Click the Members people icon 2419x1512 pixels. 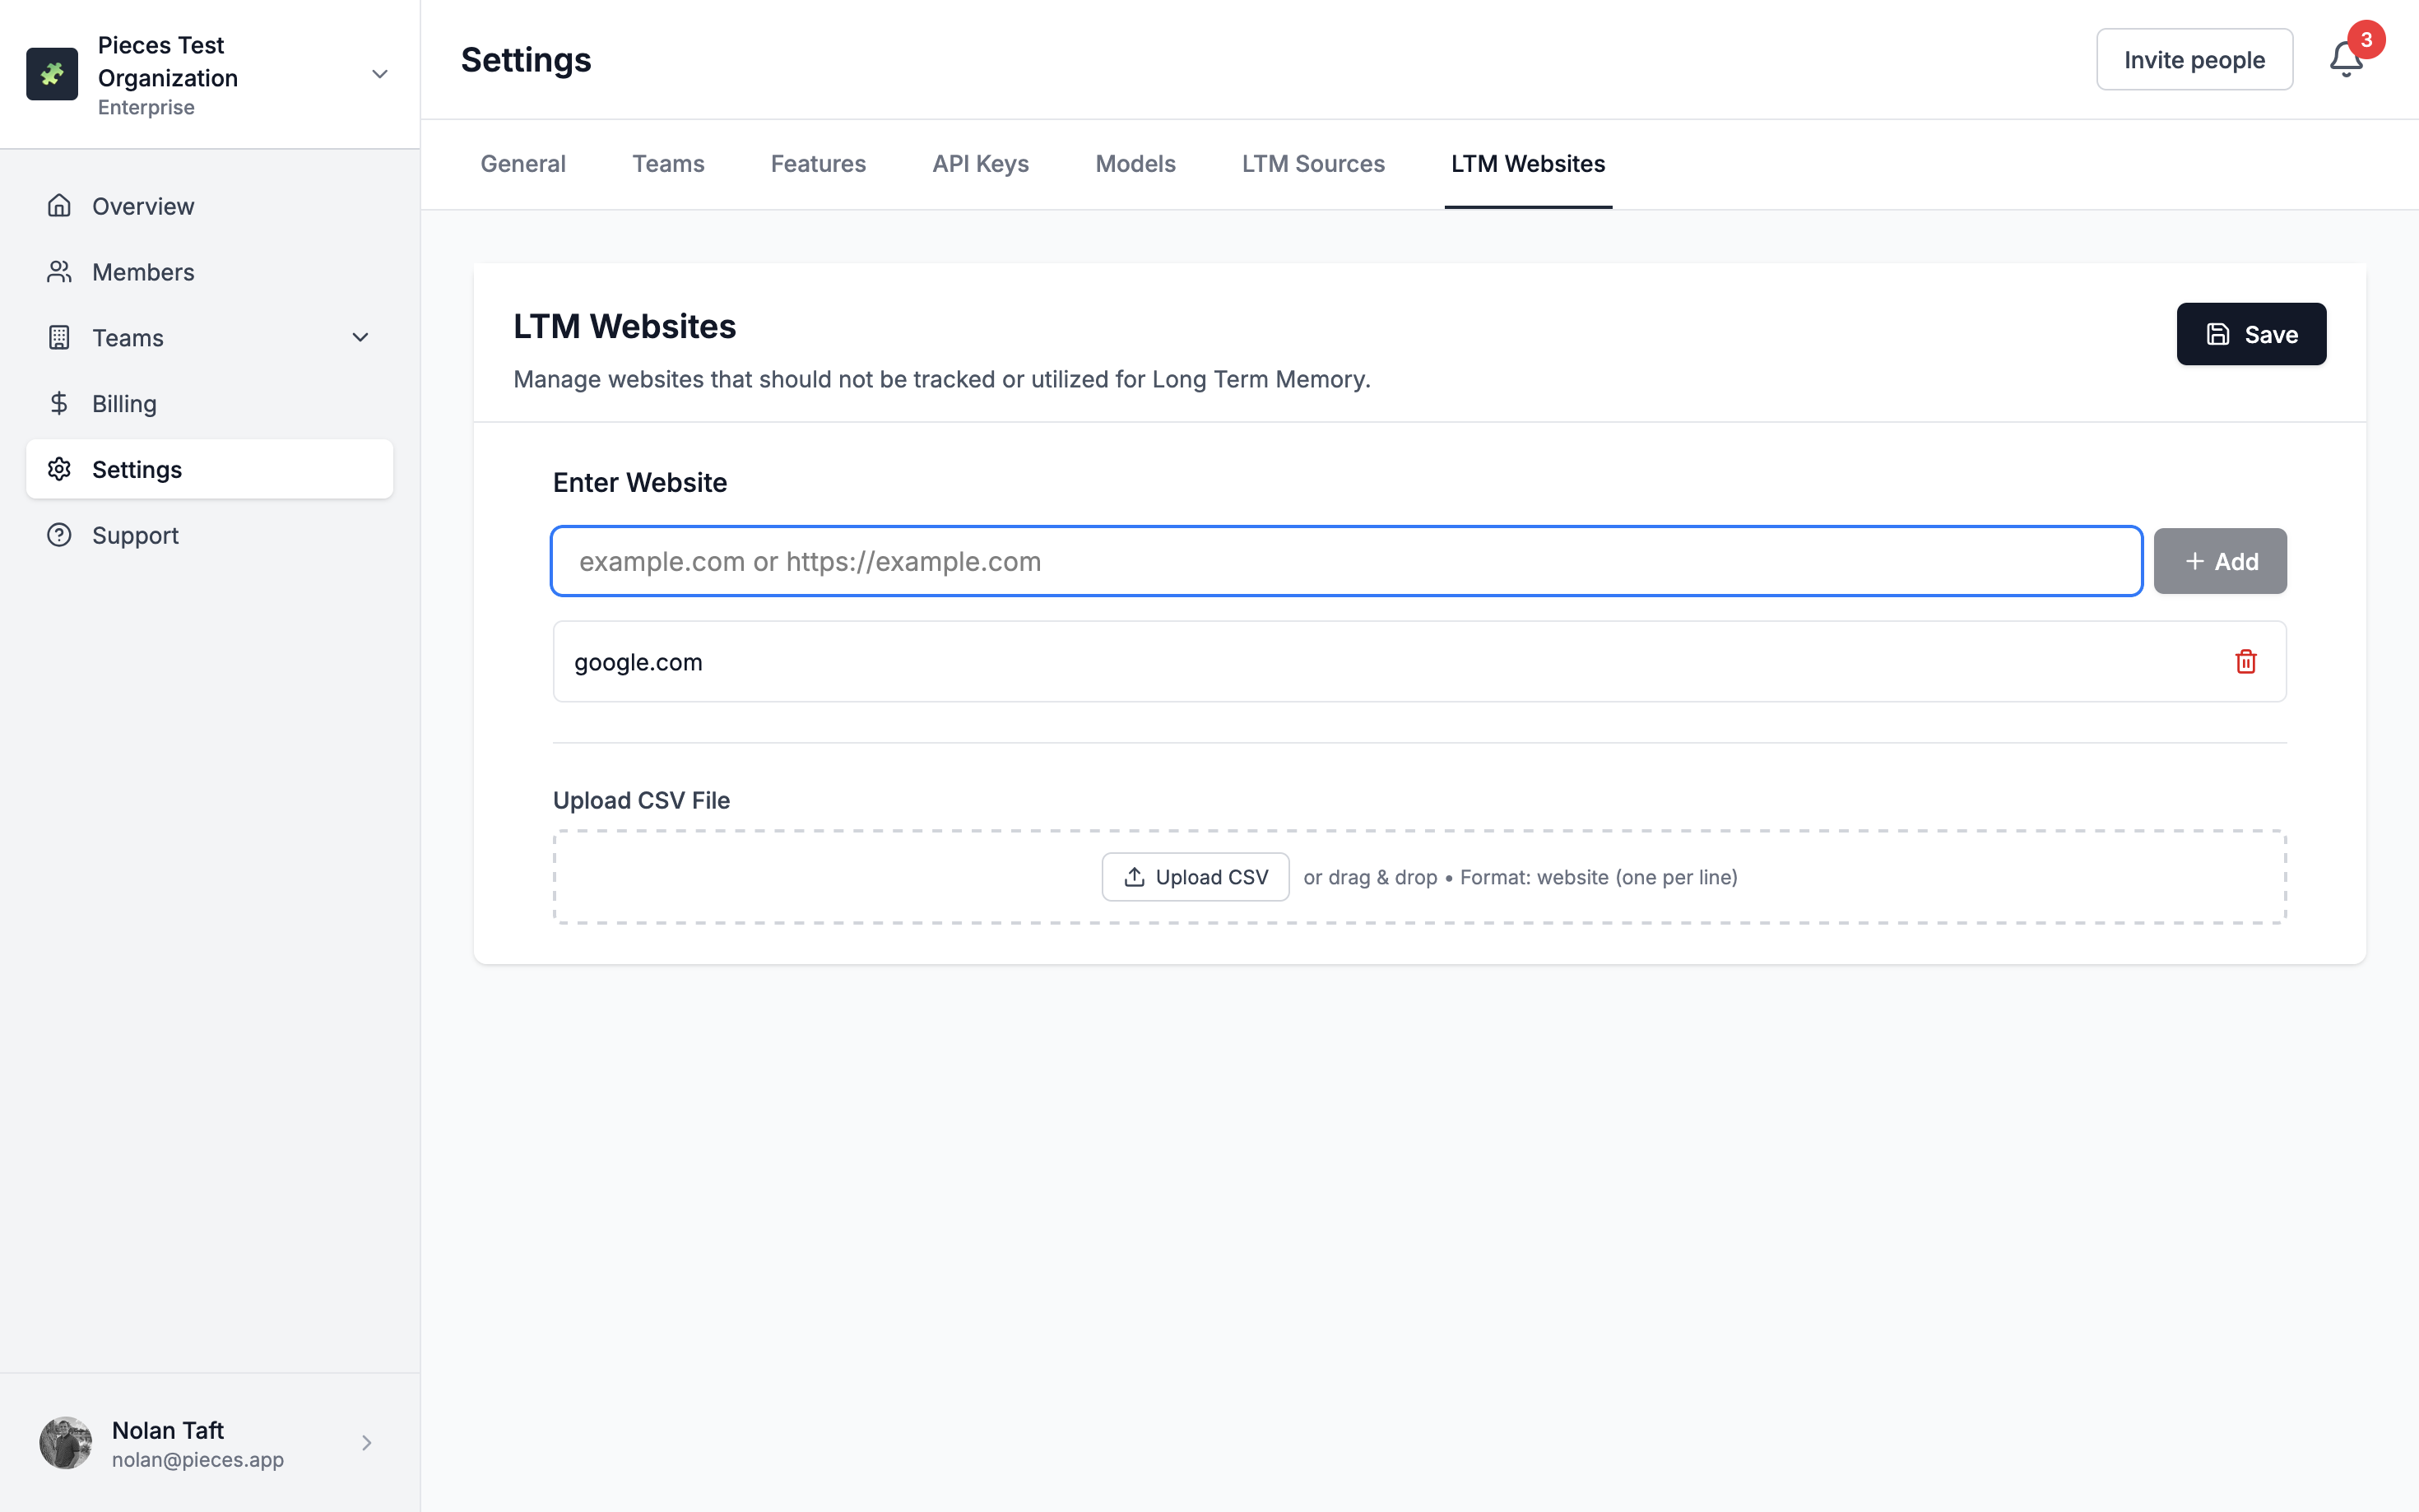click(x=59, y=272)
